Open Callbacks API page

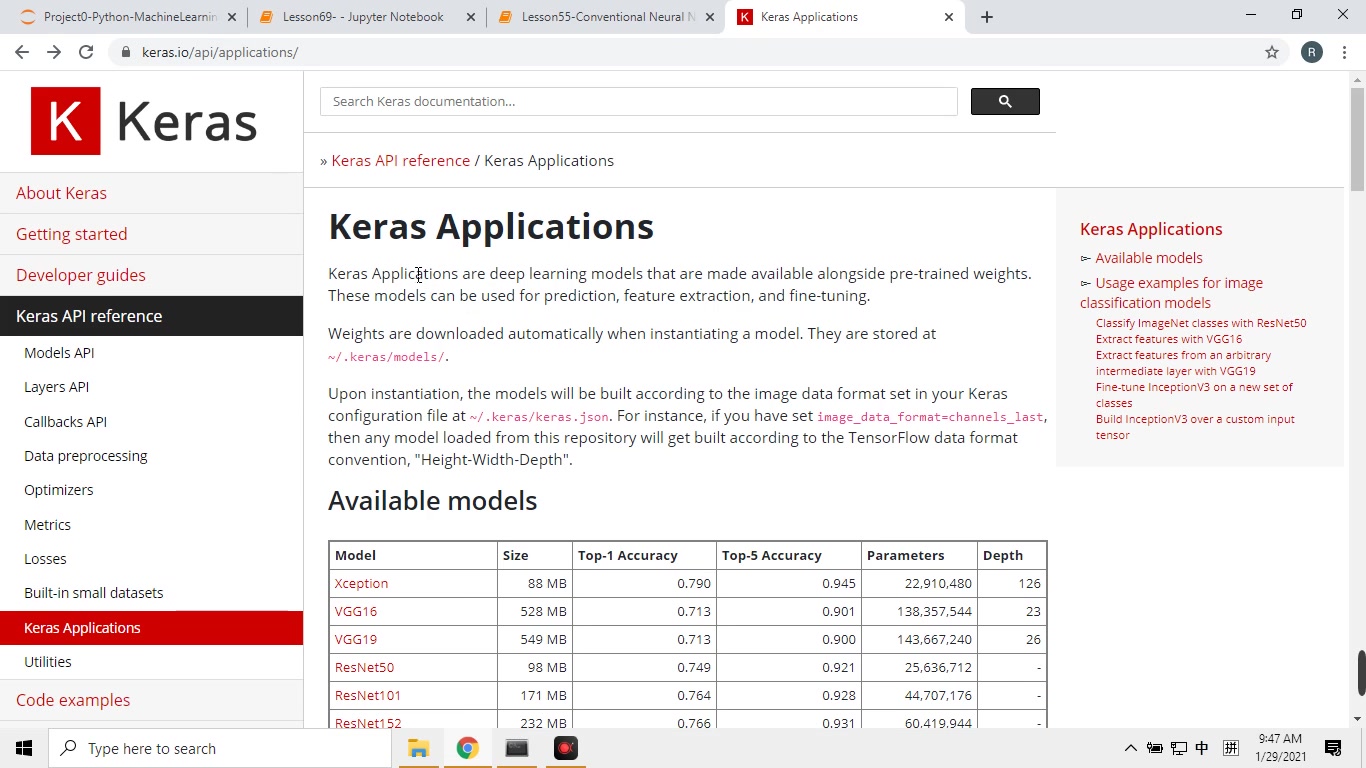coord(65,422)
